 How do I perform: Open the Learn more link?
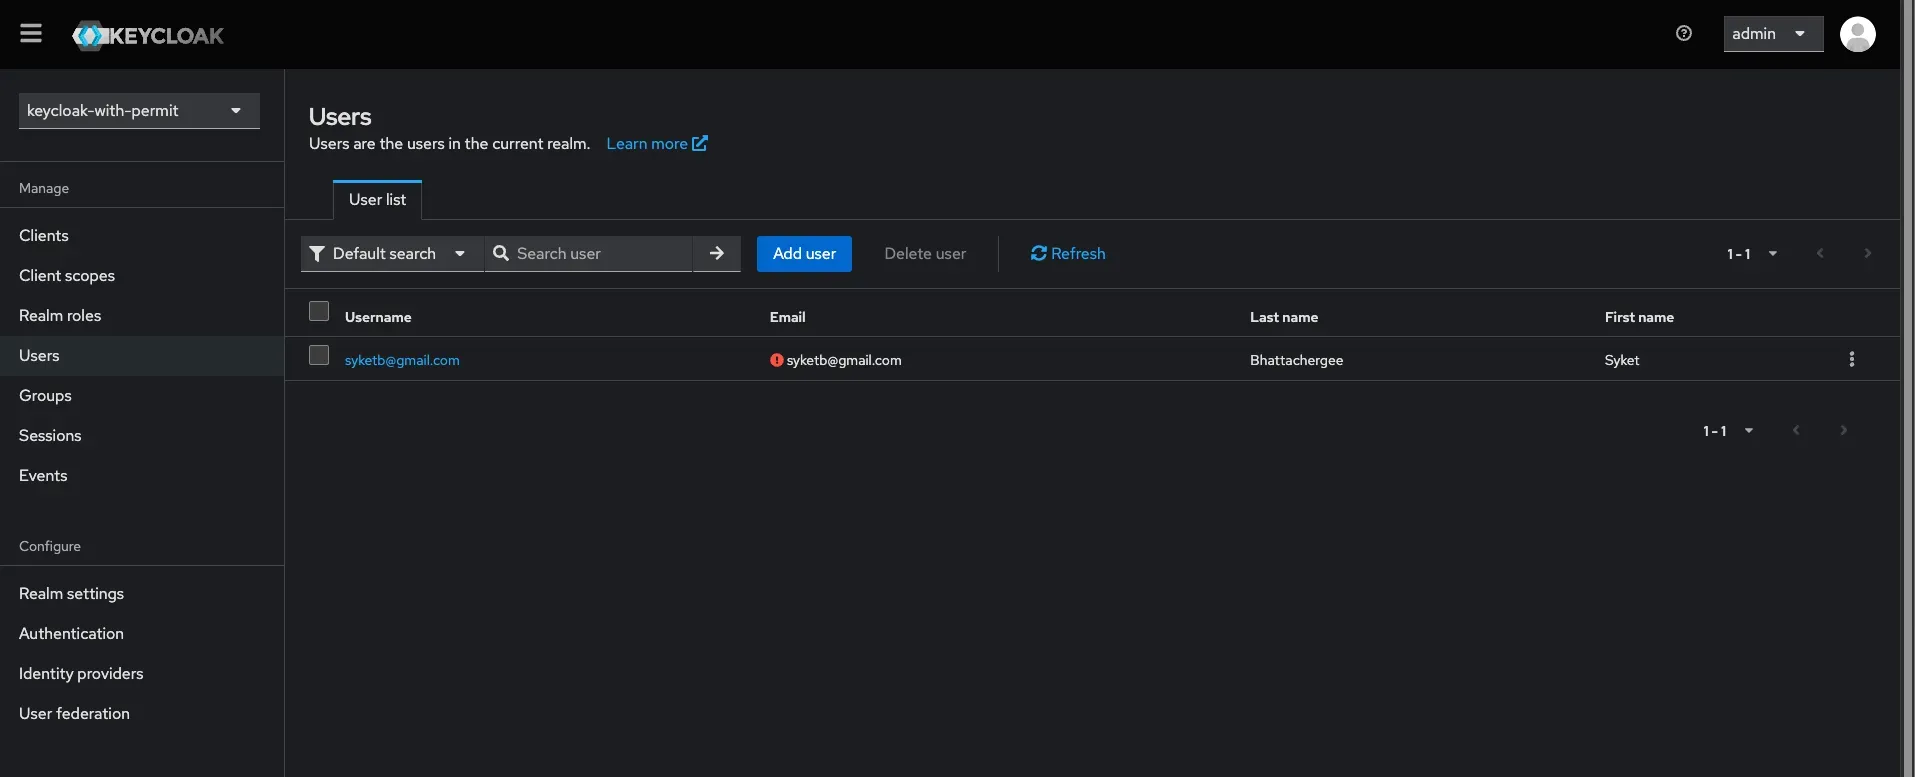coord(656,144)
